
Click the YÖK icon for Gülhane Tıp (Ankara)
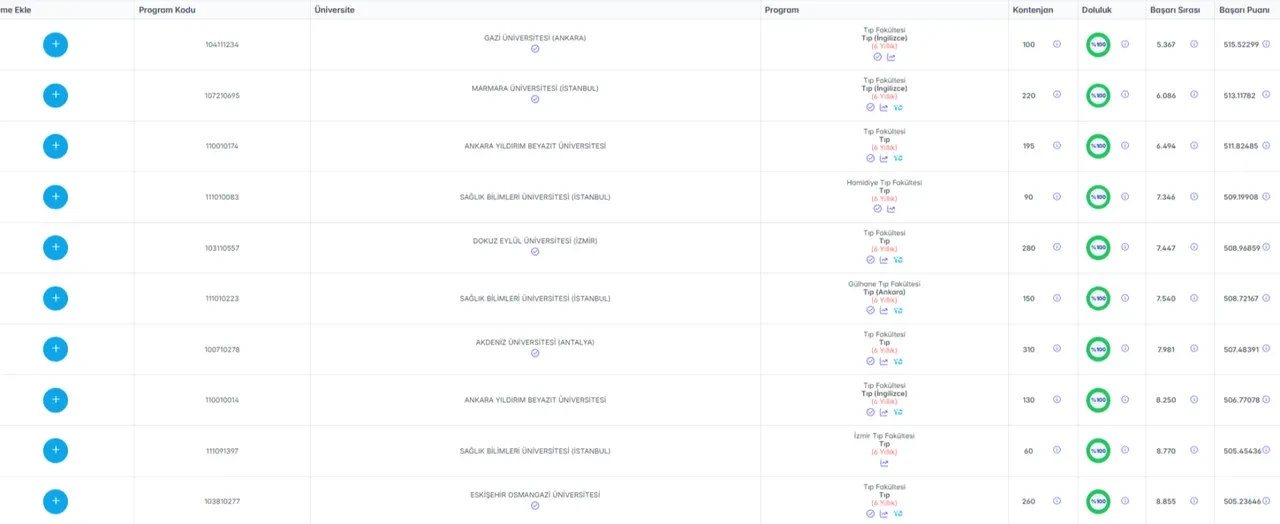[898, 310]
